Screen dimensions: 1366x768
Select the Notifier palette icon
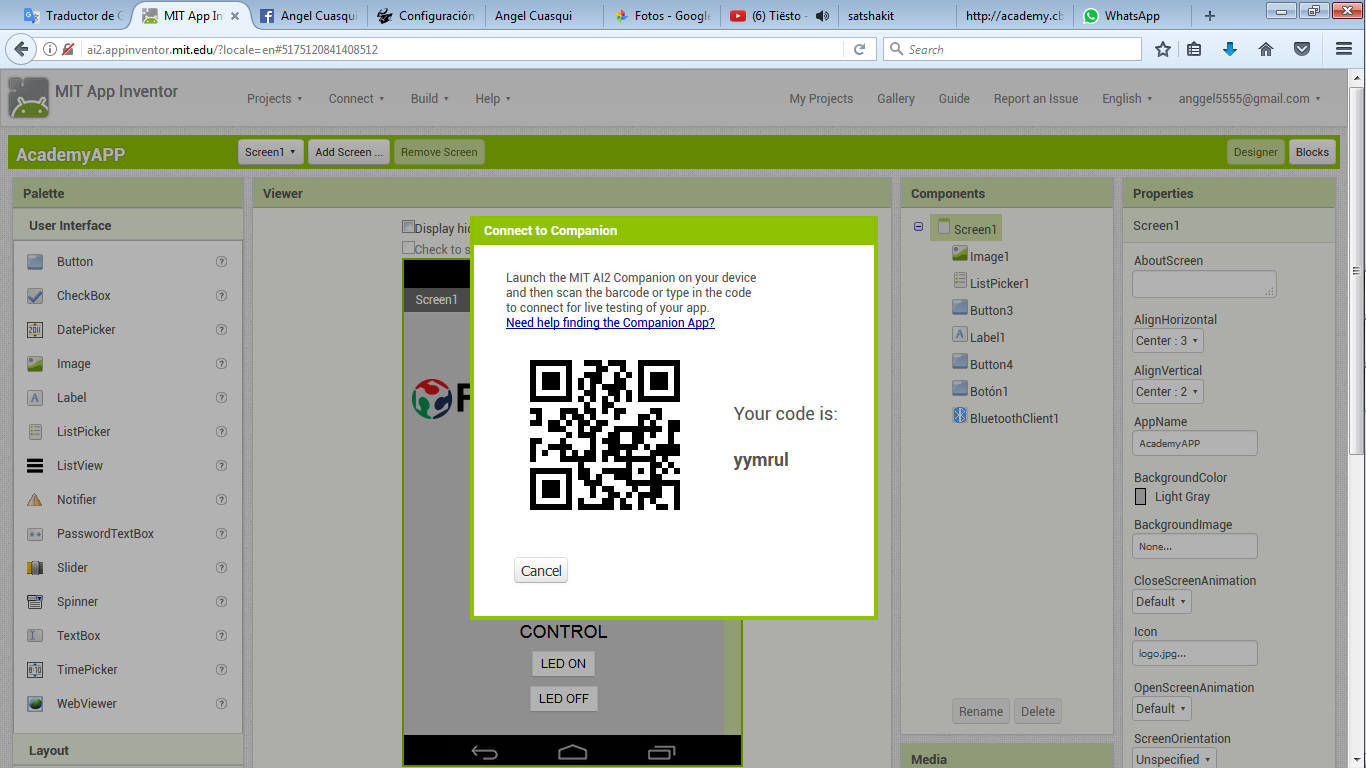coord(35,500)
